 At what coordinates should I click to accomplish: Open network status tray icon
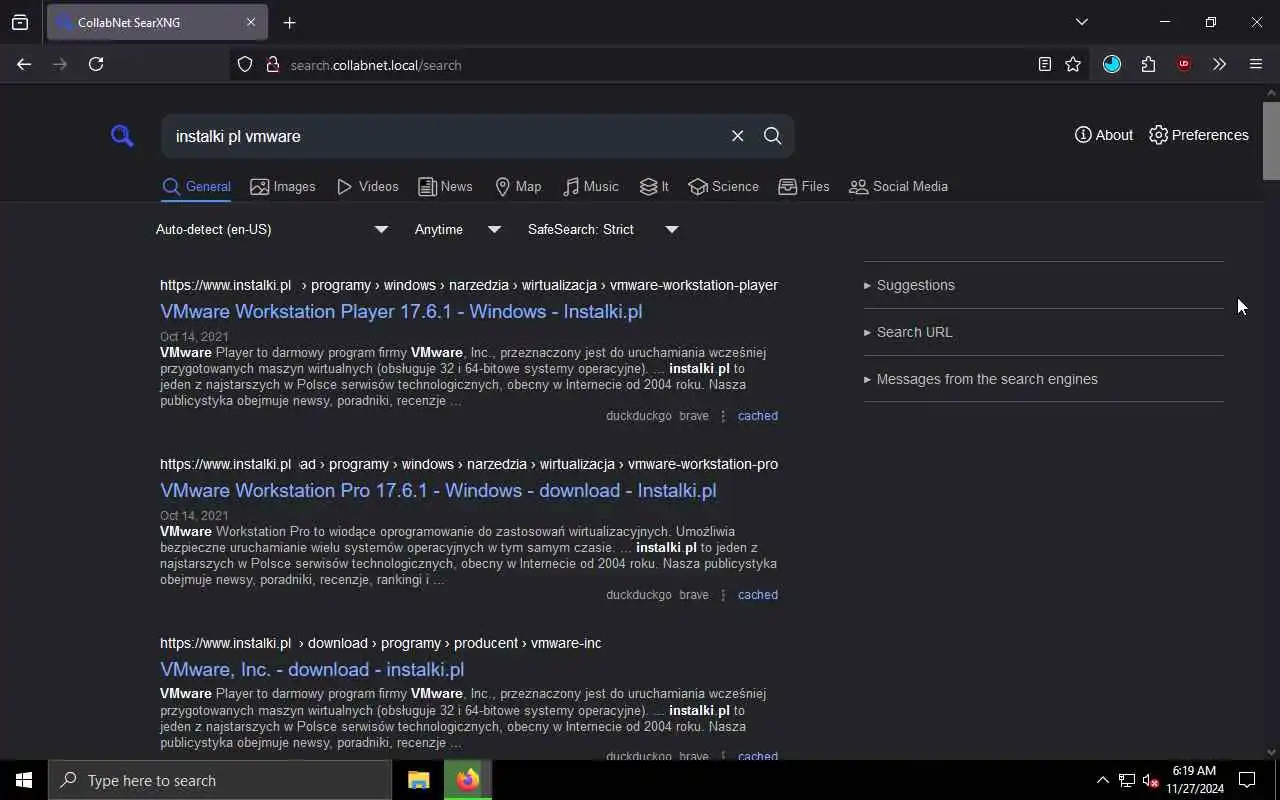coord(1127,780)
